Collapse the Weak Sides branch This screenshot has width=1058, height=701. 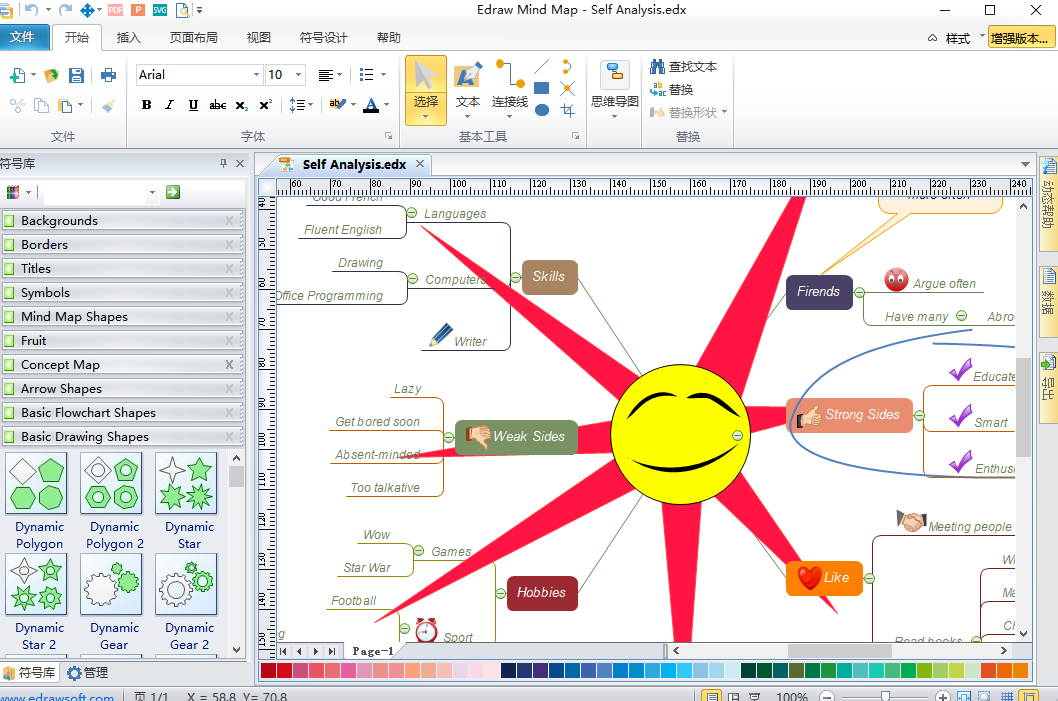click(448, 436)
